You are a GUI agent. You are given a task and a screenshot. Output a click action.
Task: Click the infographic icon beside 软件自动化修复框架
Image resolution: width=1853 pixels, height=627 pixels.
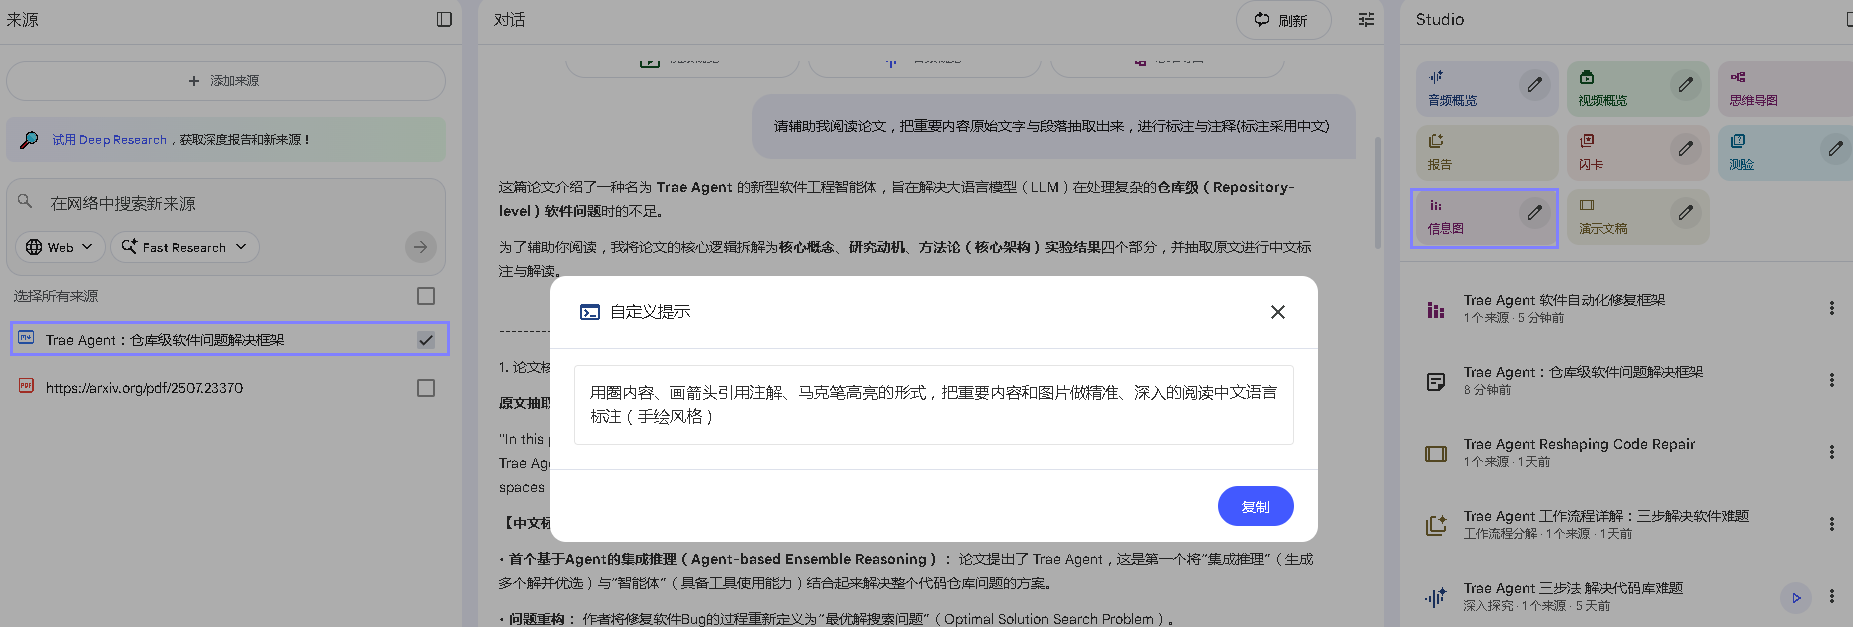(1436, 309)
